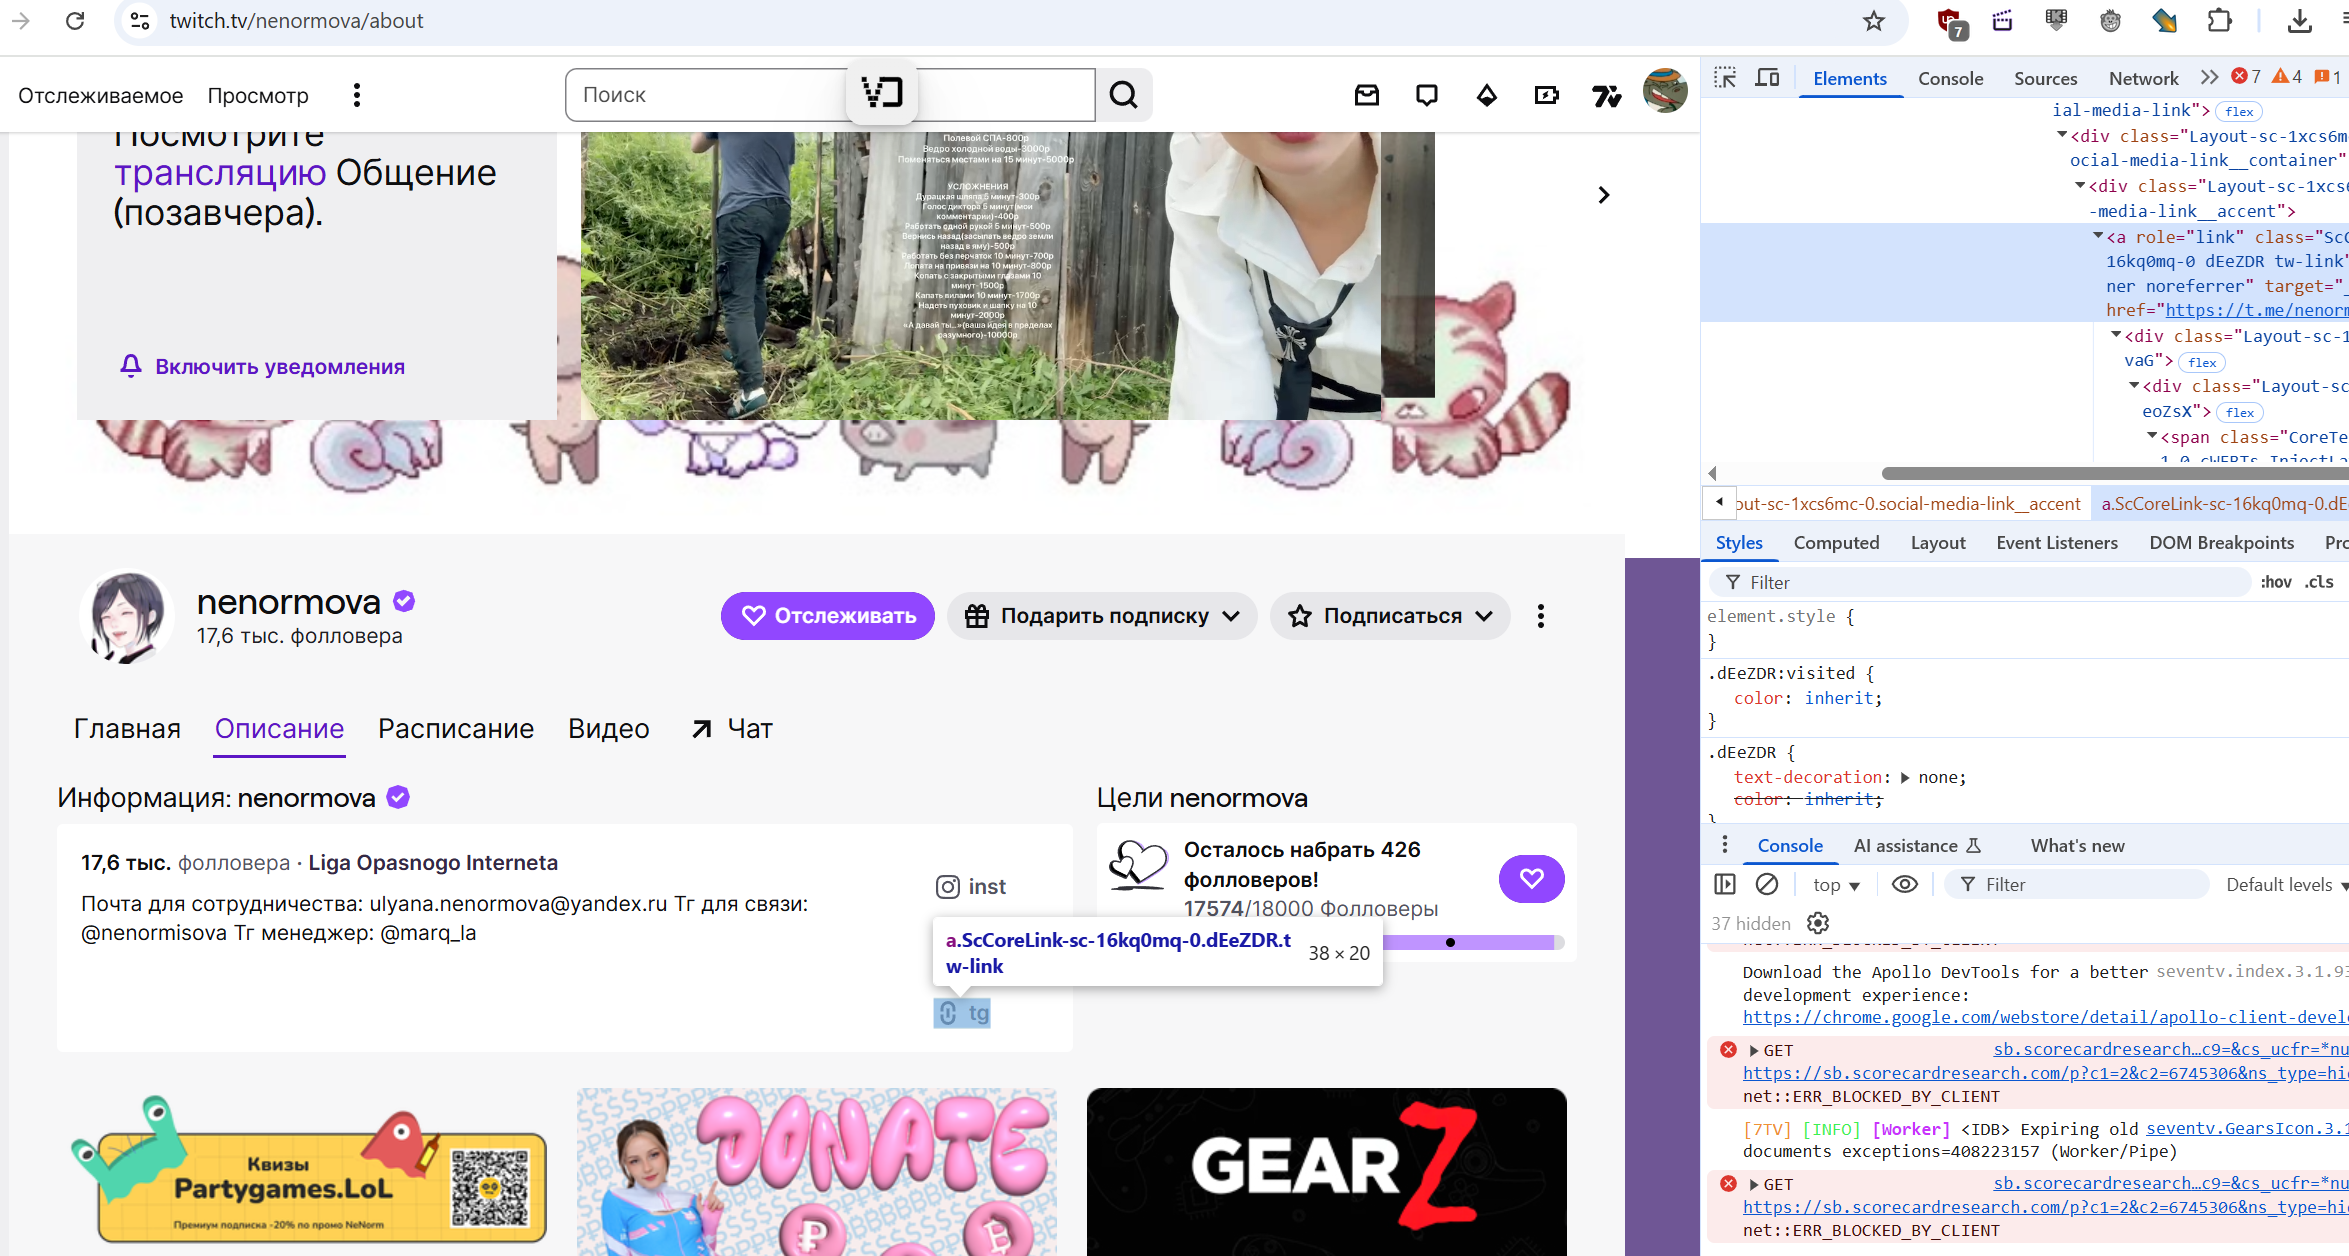Expand first GET scorecardresearch error entry
The image size is (2349, 1256).
pyautogui.click(x=1754, y=1050)
